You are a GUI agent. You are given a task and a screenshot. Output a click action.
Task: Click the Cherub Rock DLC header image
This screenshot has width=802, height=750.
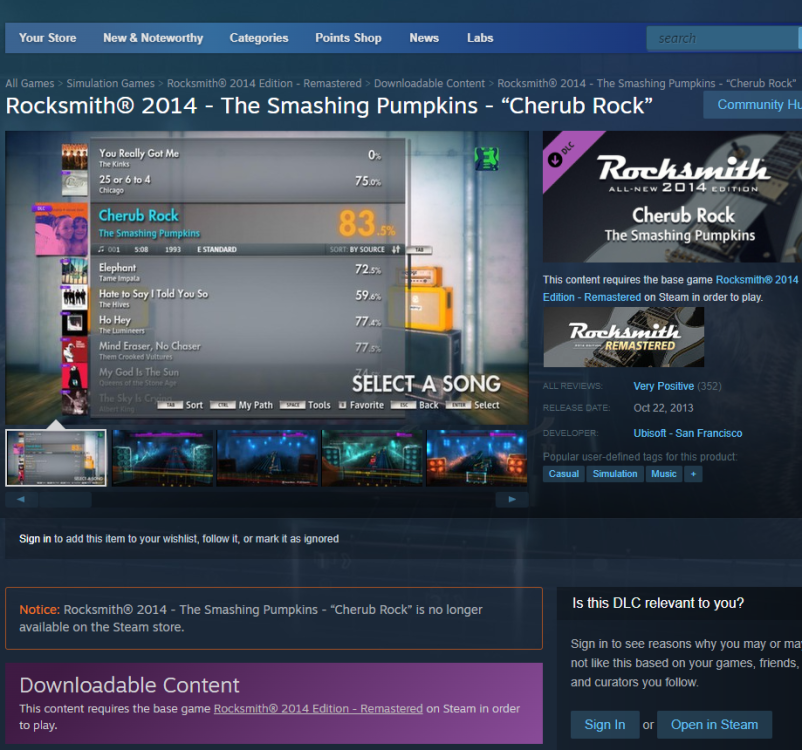[672, 197]
